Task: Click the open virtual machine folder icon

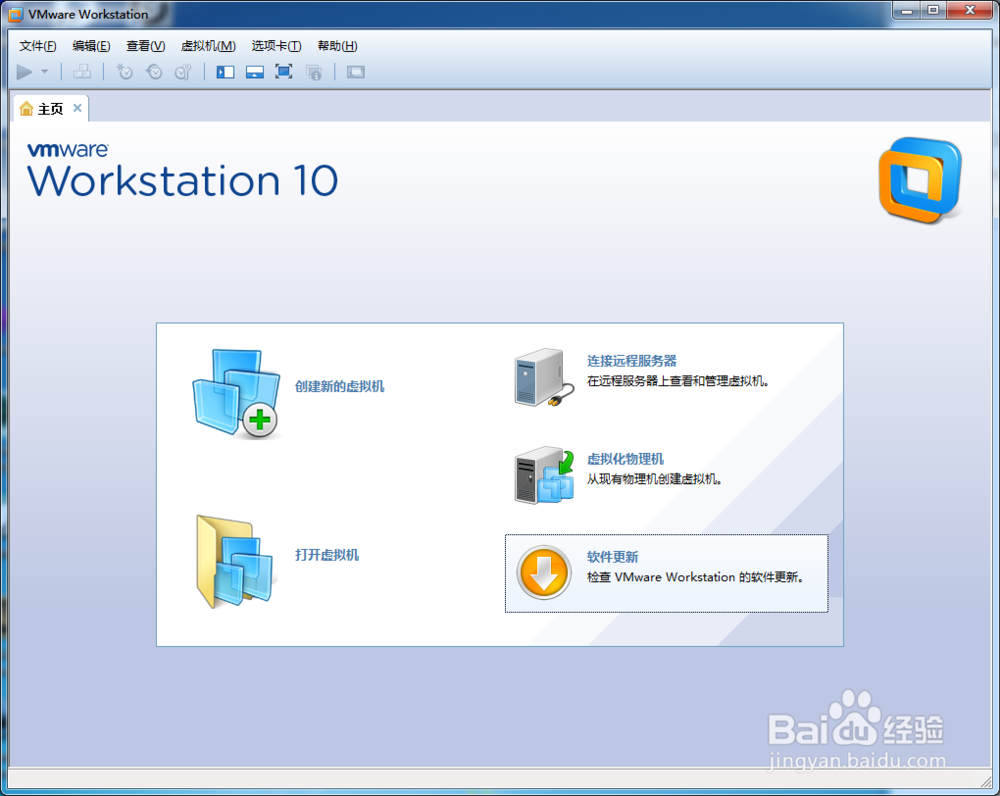Action: 235,561
